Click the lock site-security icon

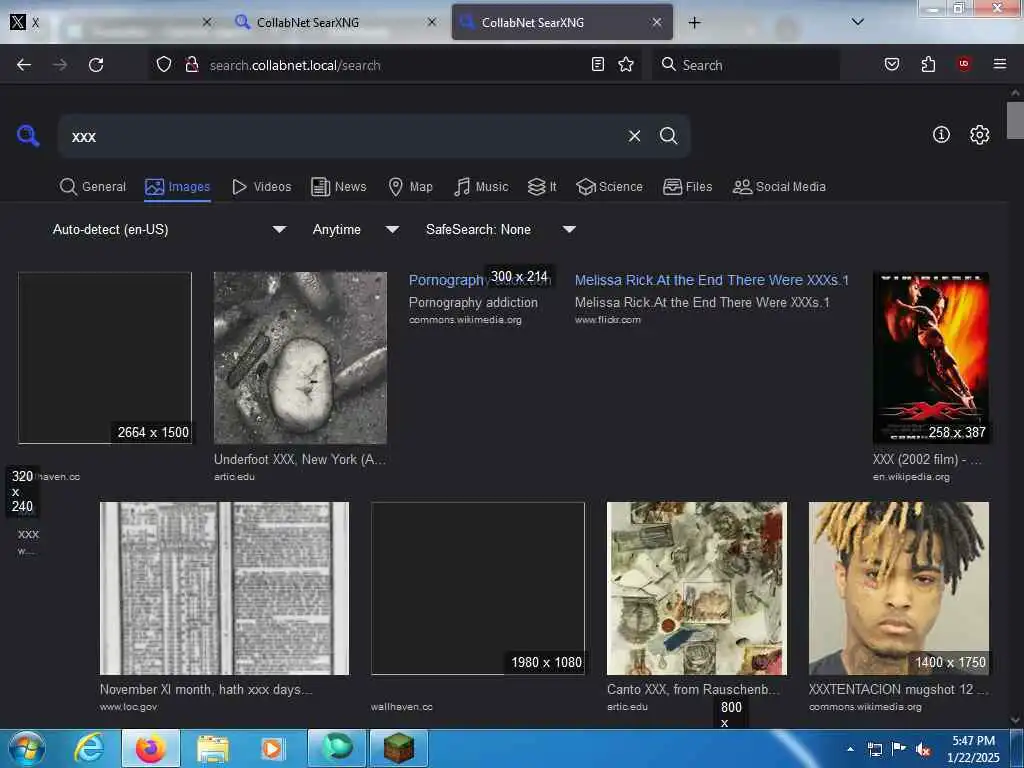tap(191, 65)
